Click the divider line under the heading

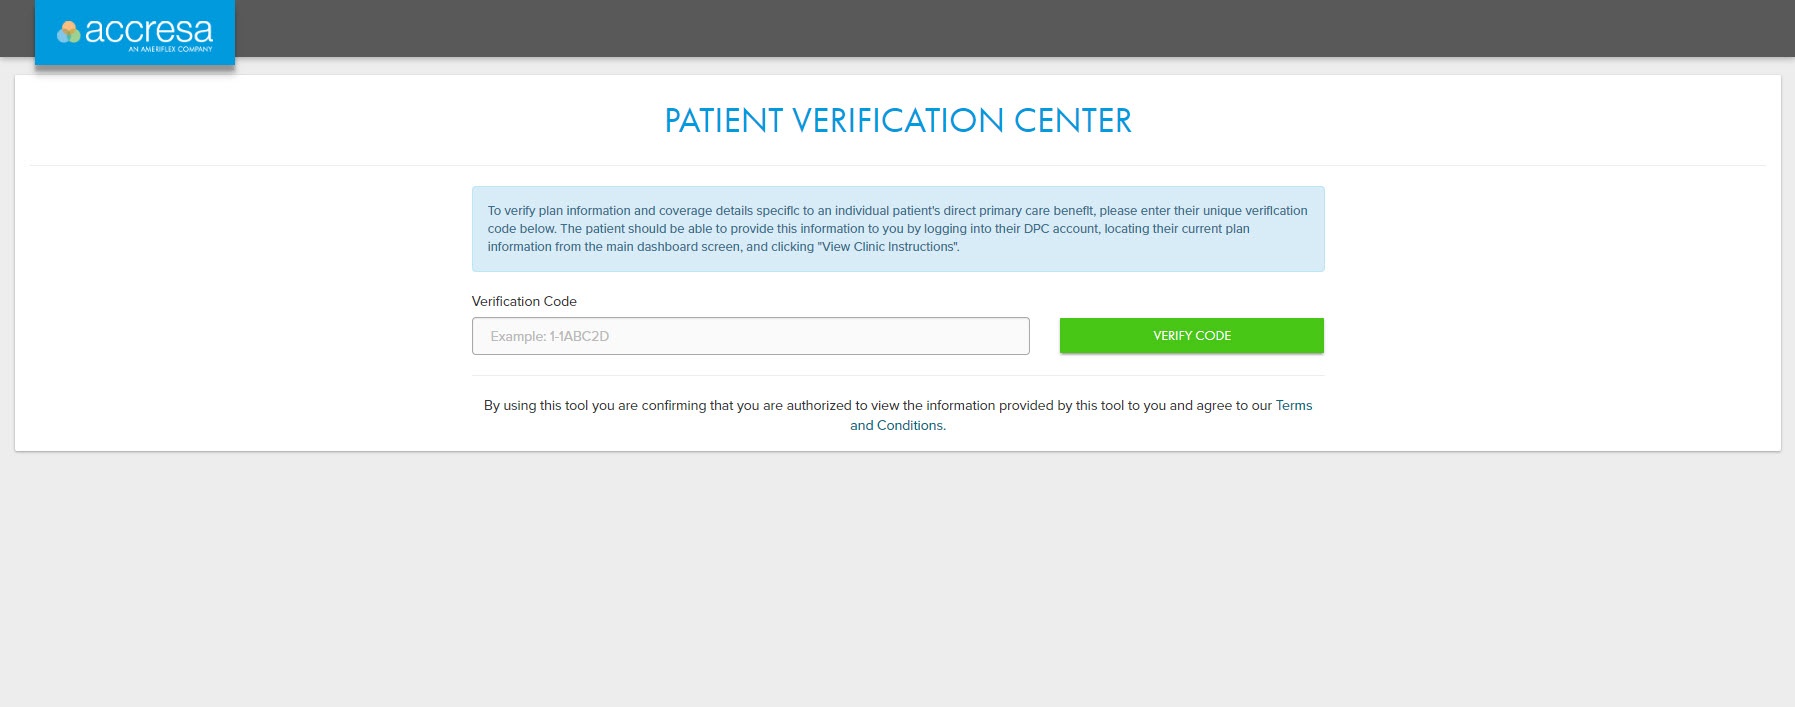898,165
